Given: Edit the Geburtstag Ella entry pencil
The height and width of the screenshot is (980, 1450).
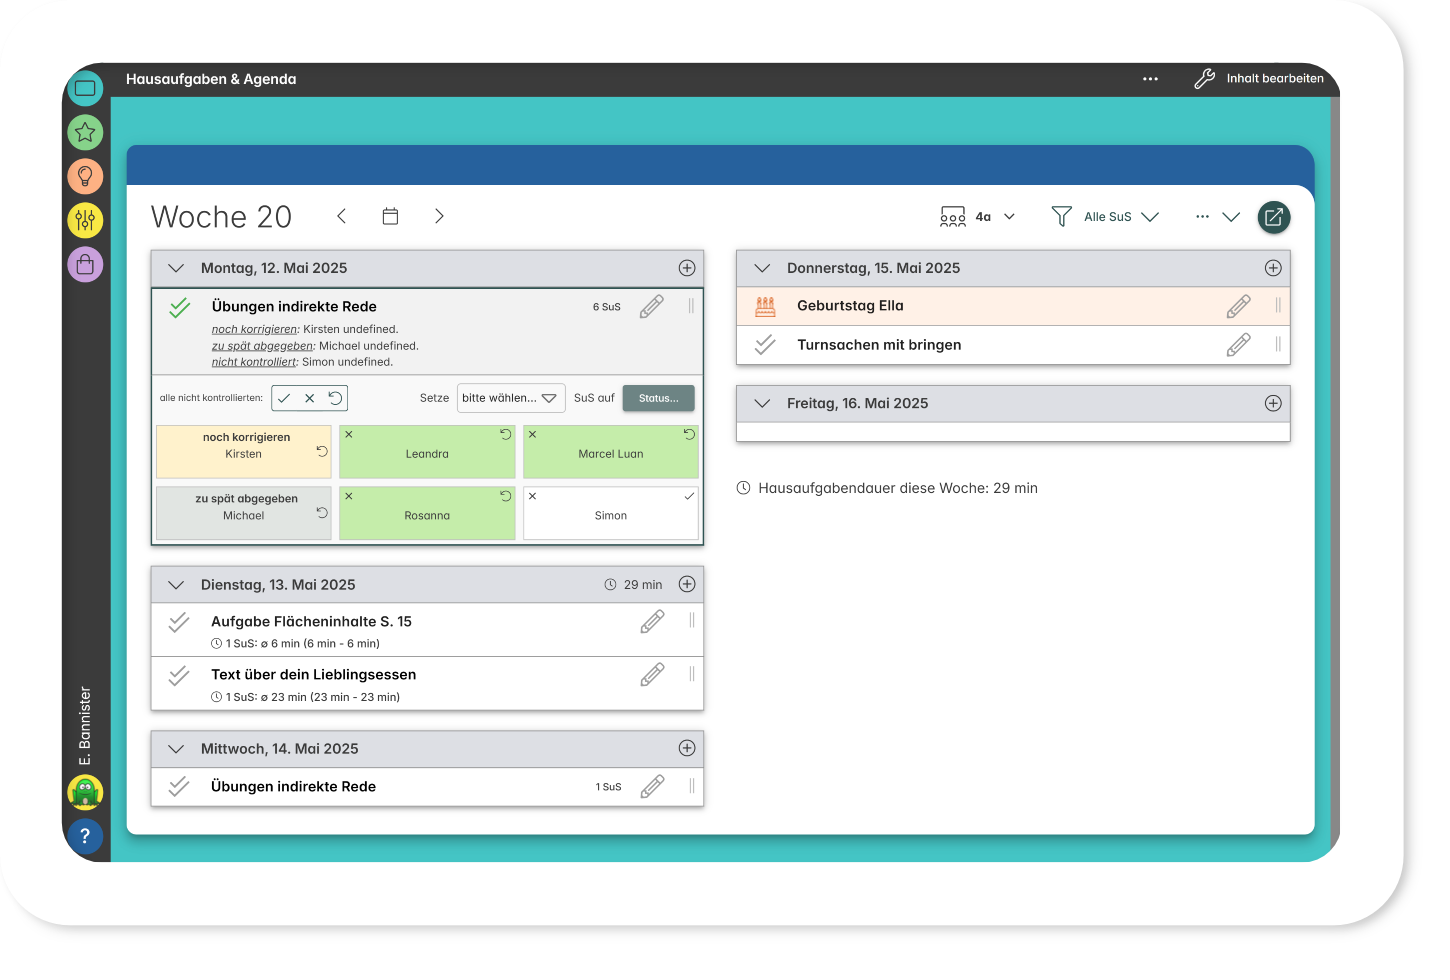Looking at the screenshot, I should tap(1238, 306).
